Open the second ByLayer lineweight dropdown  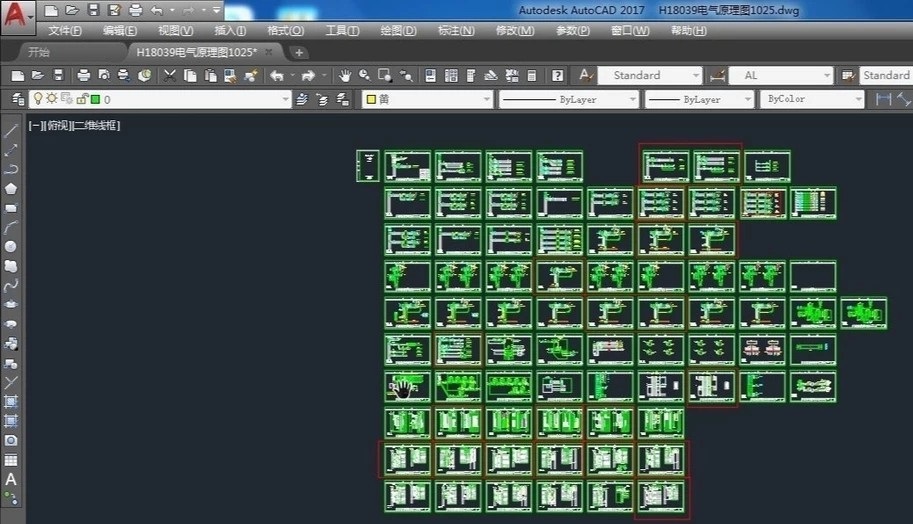(x=699, y=100)
